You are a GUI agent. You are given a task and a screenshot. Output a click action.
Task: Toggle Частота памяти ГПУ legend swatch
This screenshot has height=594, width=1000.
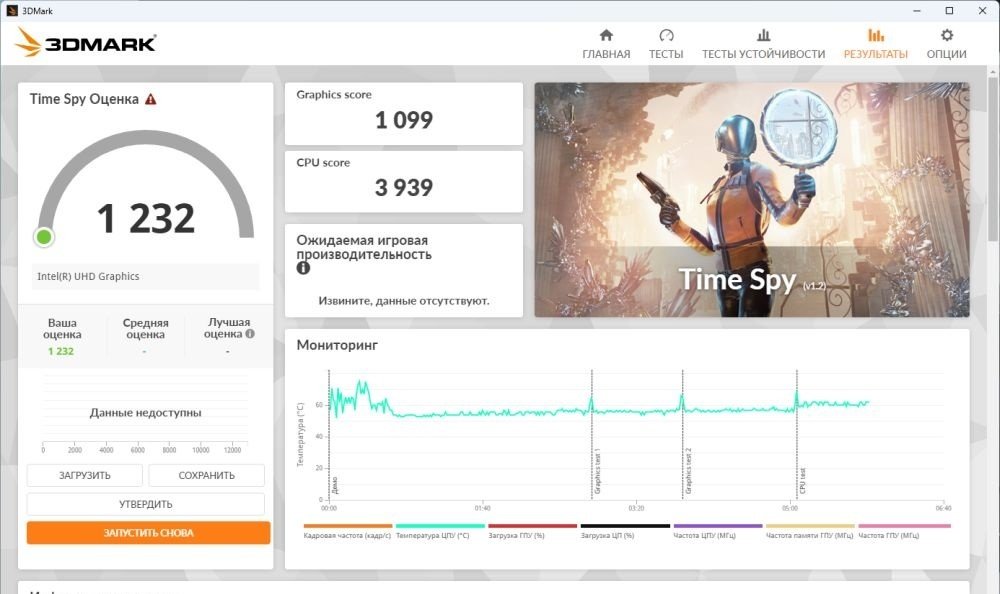coord(810,526)
